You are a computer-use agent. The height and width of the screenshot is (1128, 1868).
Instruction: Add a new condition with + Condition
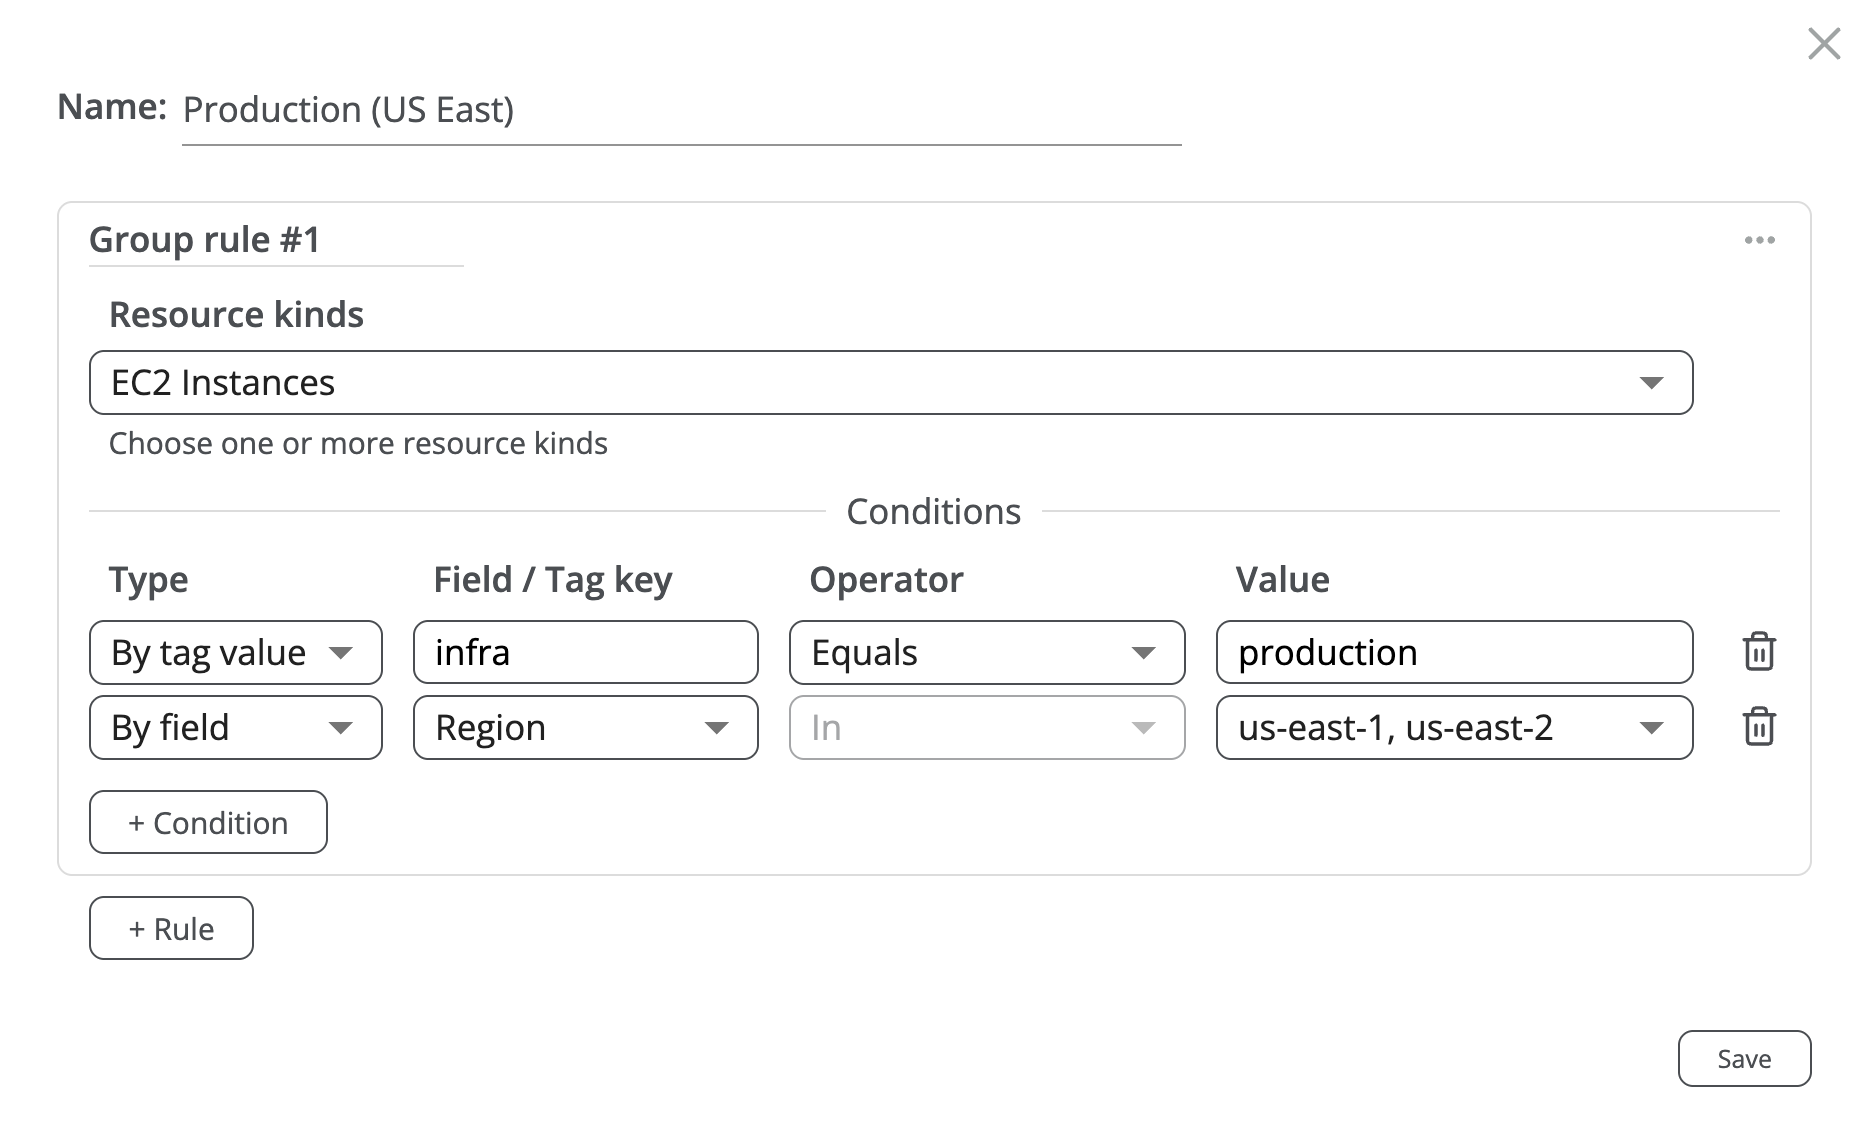pos(208,823)
